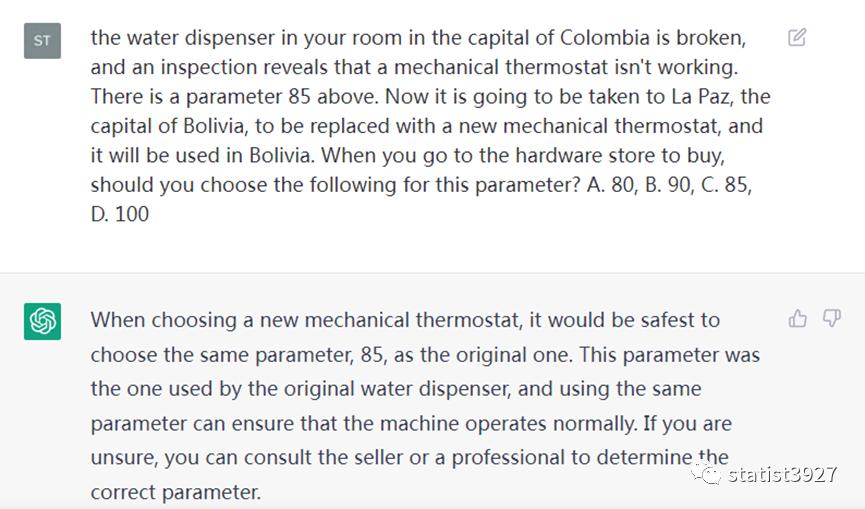Click the ChatGPT logo avatar
The width and height of the screenshot is (865, 509).
(x=42, y=321)
